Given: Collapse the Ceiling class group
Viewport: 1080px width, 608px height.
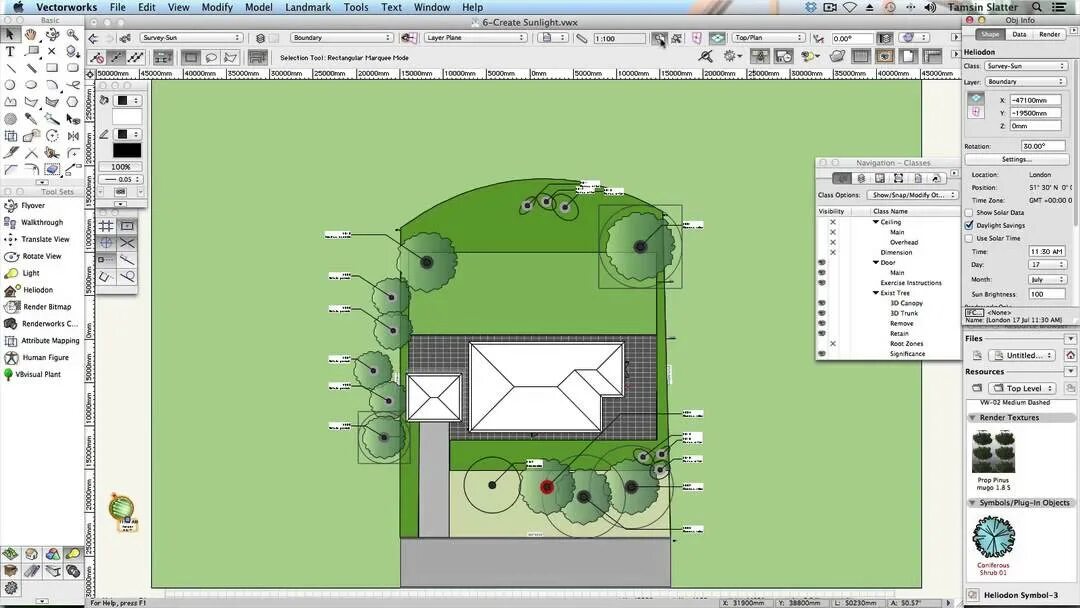Looking at the screenshot, I should [876, 222].
